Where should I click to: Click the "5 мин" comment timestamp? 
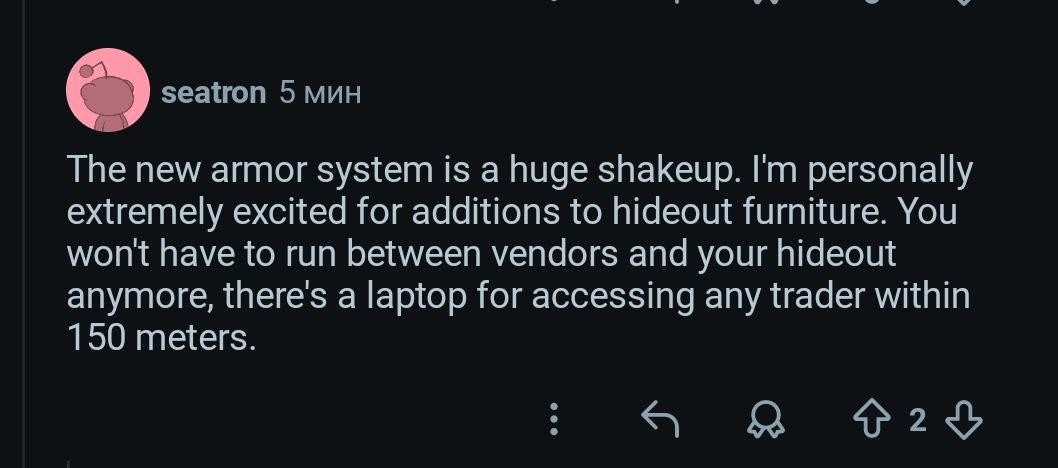coord(319,93)
